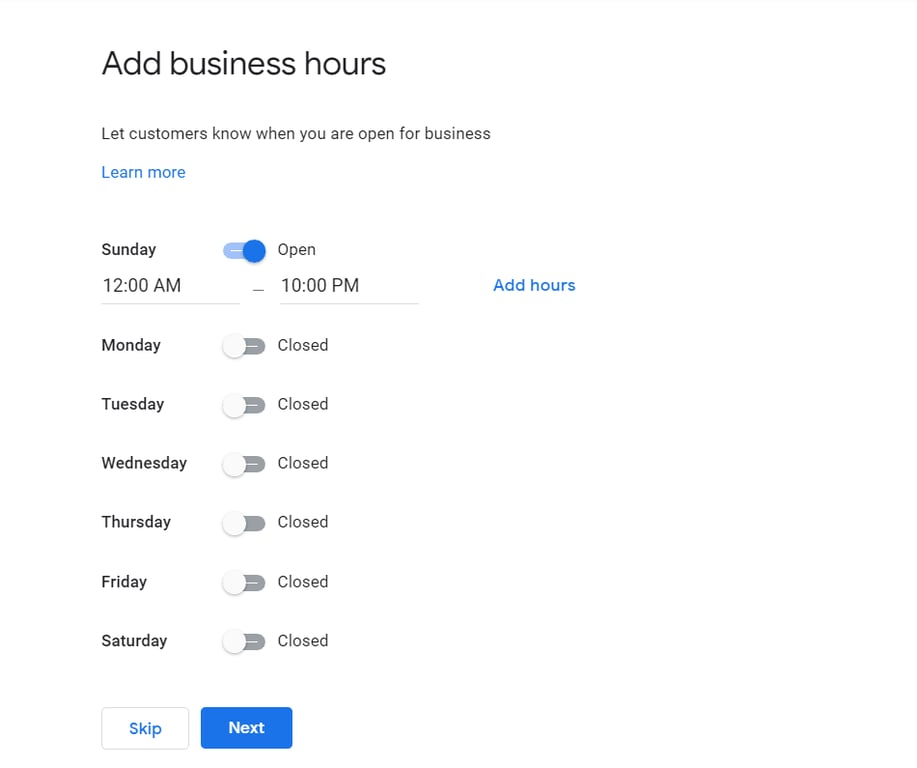Open the Learn more link
The image size is (917, 768).
click(x=143, y=172)
